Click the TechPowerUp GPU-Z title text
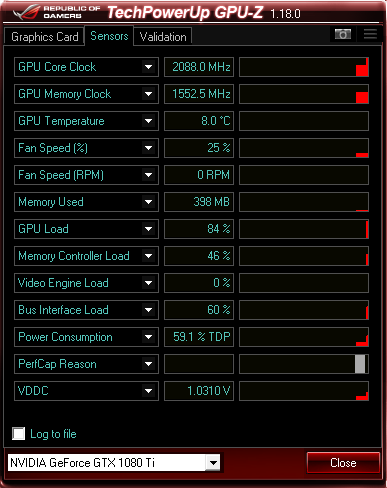Screen dimensions: 387x488 pos(185,13)
